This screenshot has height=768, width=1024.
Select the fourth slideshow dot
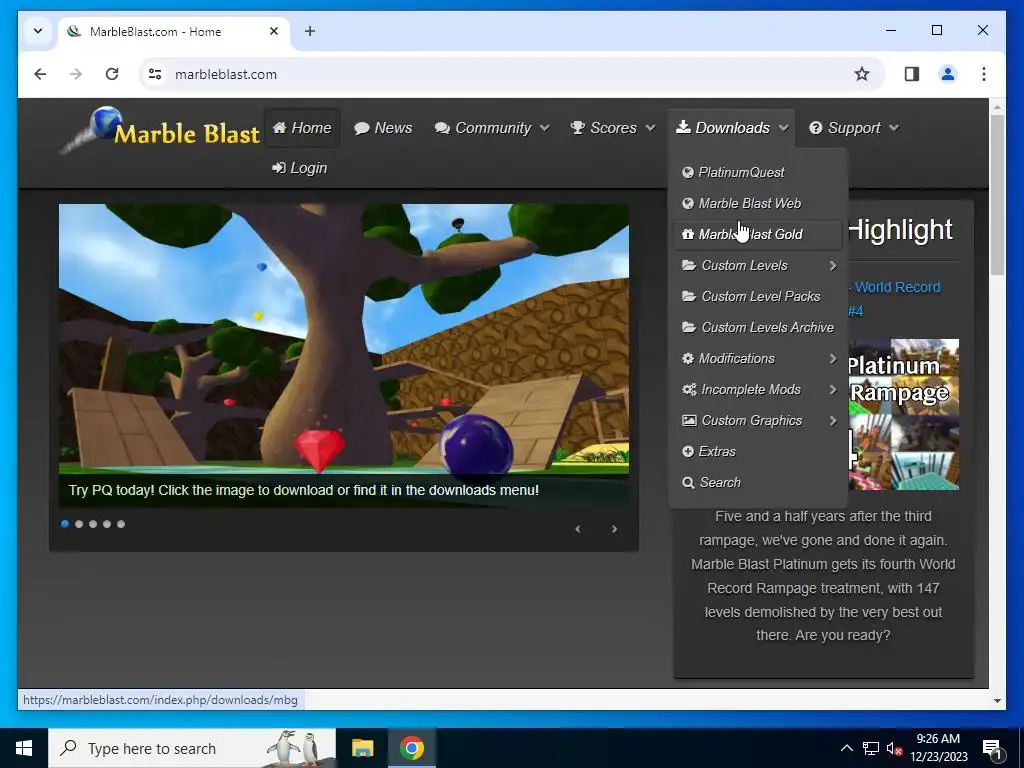click(107, 524)
